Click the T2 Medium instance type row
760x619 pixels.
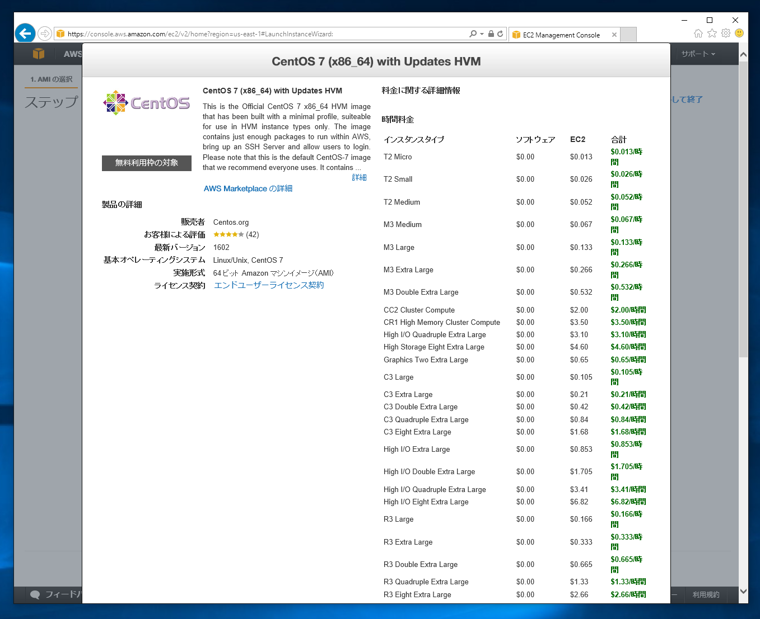click(x=514, y=202)
